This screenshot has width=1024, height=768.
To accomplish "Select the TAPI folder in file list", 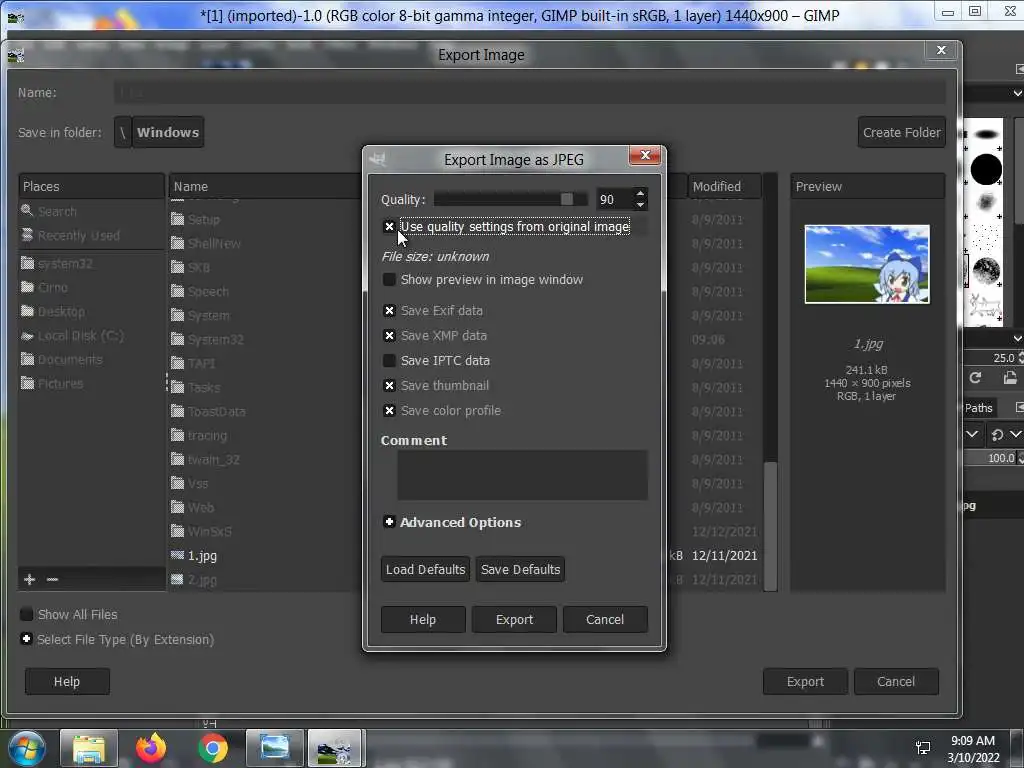I will [x=201, y=364].
